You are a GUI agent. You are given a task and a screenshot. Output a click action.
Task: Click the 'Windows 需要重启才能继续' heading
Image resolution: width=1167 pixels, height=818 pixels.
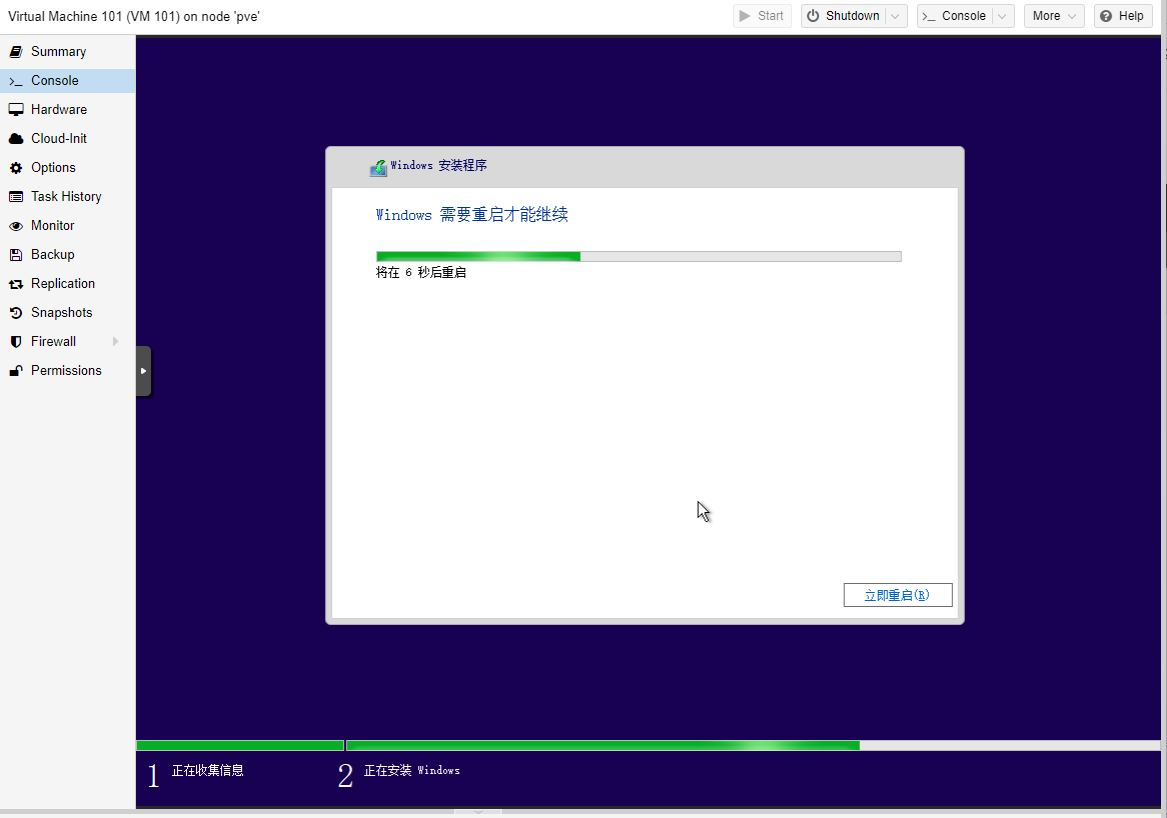(x=472, y=214)
